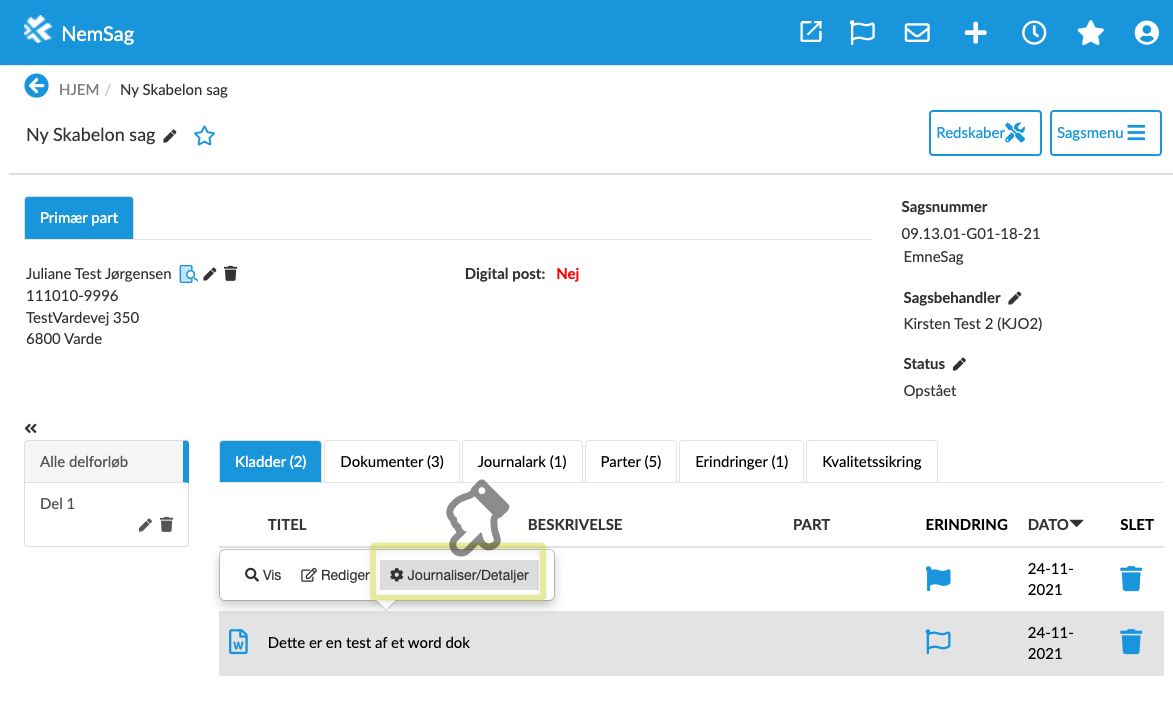1173x701 pixels.
Task: Click the back arrow beside HJEM
Action: pos(36,87)
